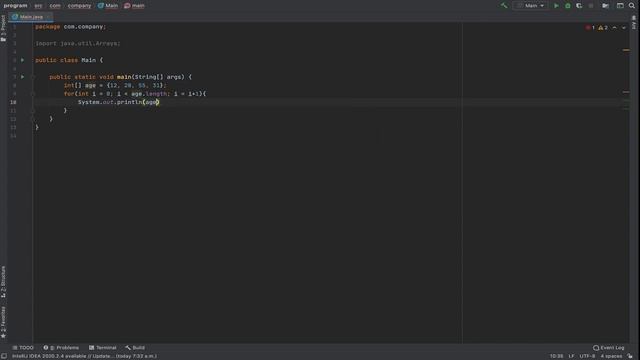
Task: Click the package com.company line
Action: [x=70, y=27]
